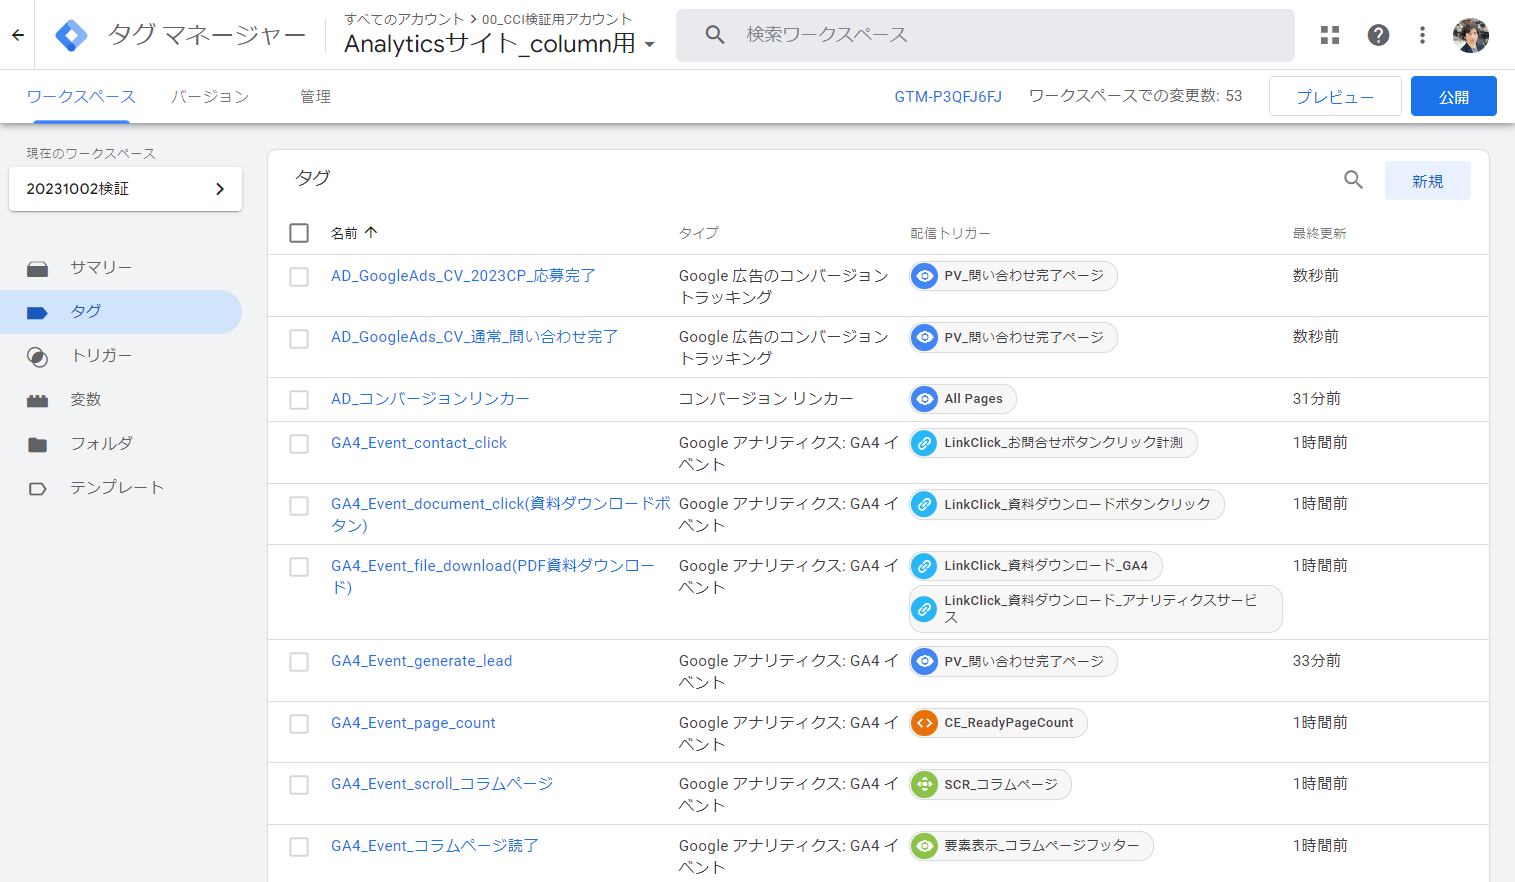Open the GTM-P3QFJ6FJ container ID link
Viewport: 1515px width, 882px height.
point(948,97)
